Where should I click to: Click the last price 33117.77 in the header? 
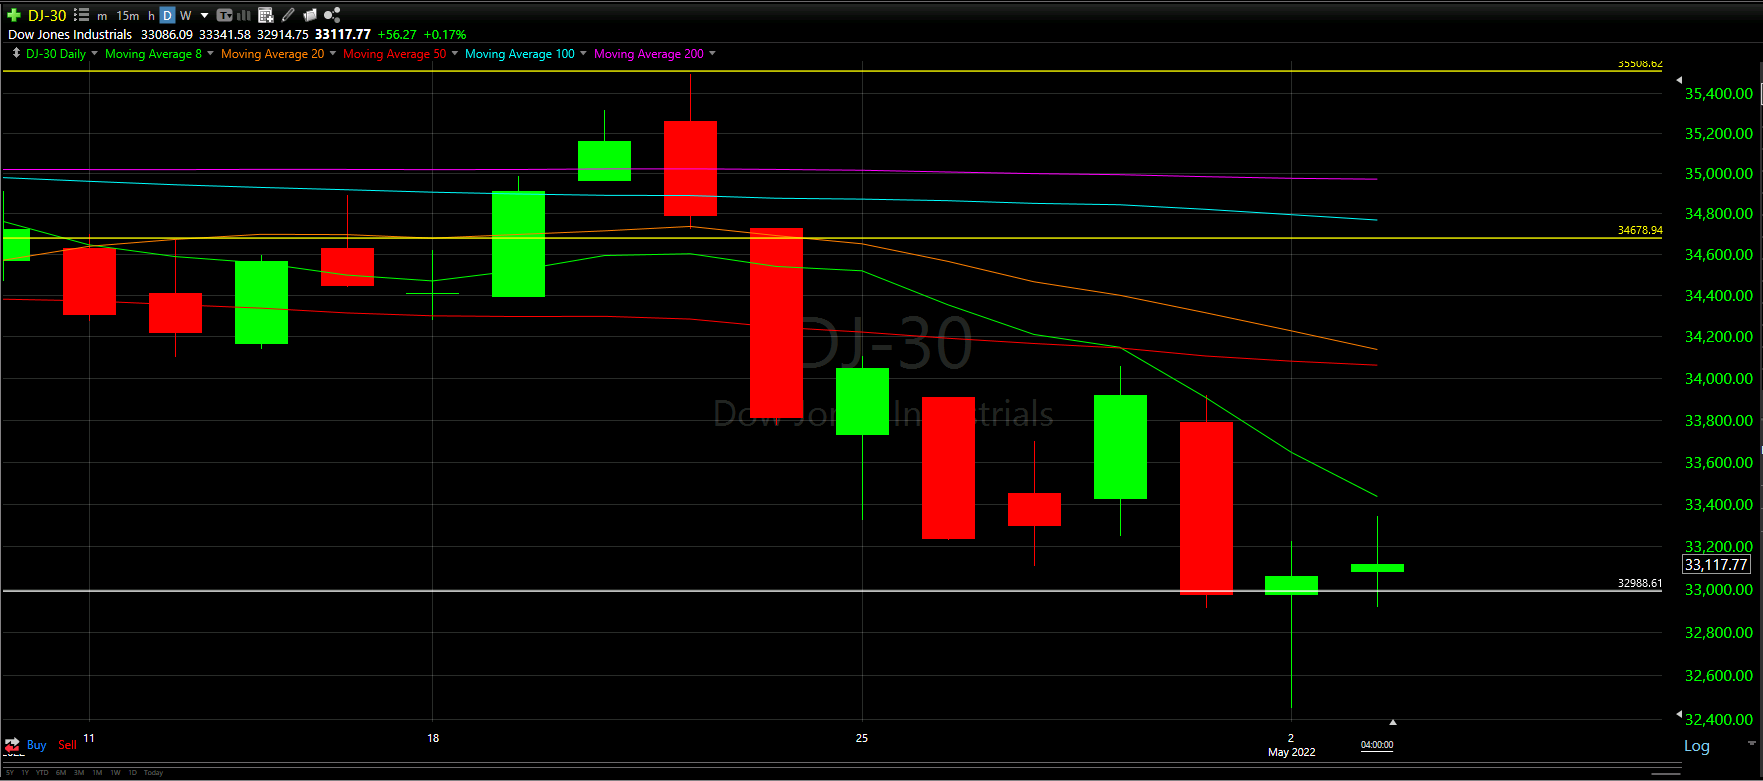(x=343, y=34)
